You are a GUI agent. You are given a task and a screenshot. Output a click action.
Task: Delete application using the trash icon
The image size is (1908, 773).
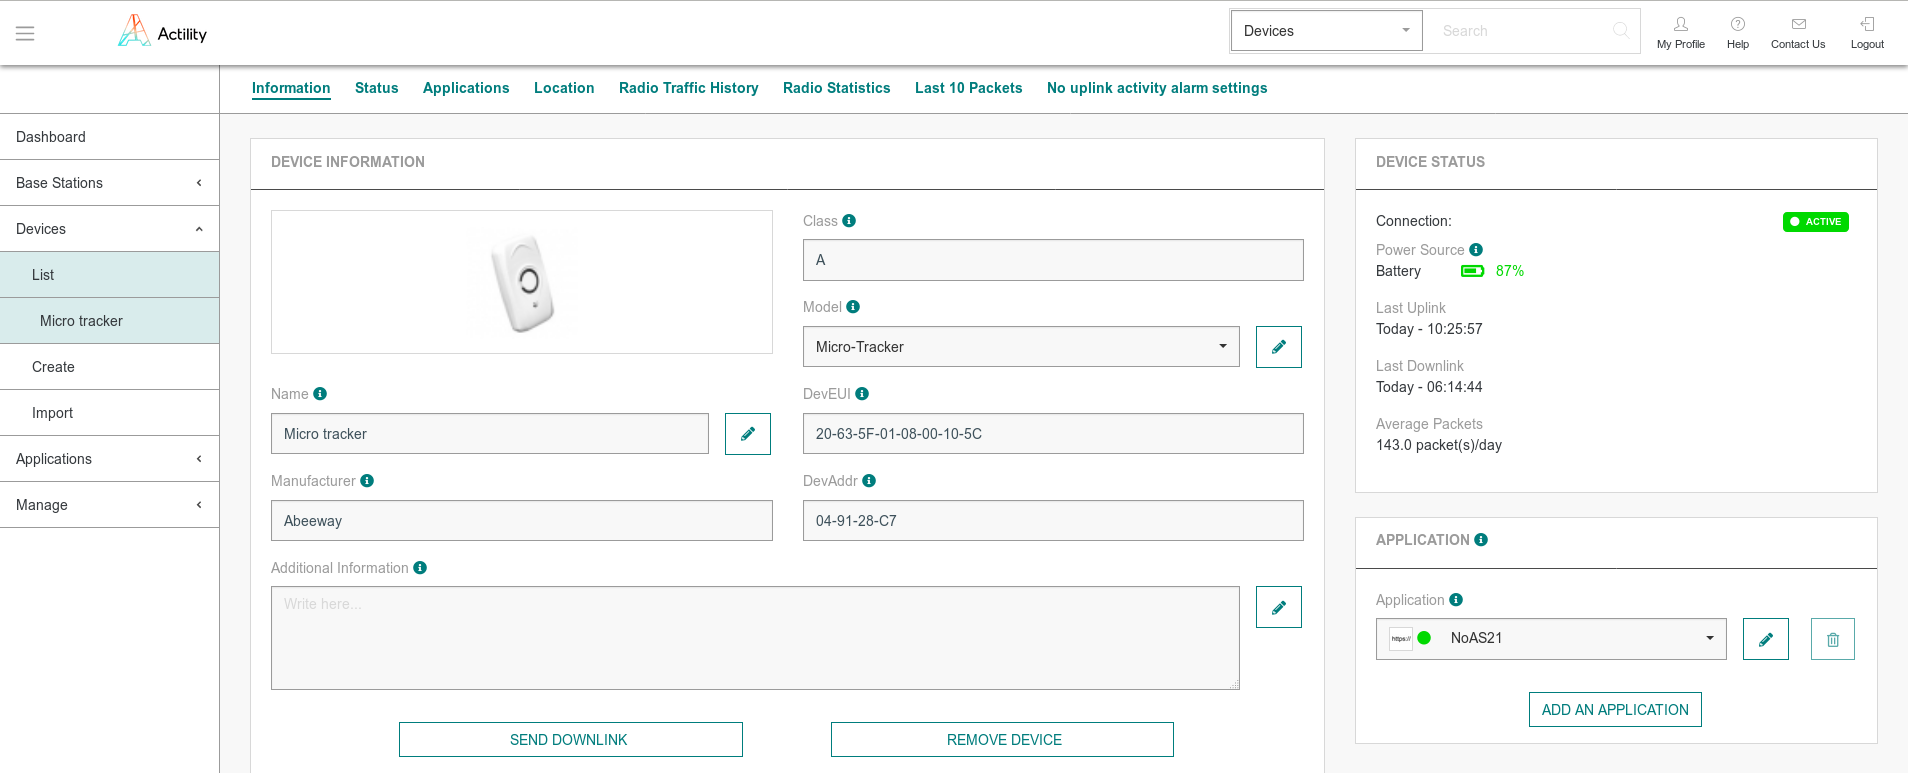[x=1832, y=639]
